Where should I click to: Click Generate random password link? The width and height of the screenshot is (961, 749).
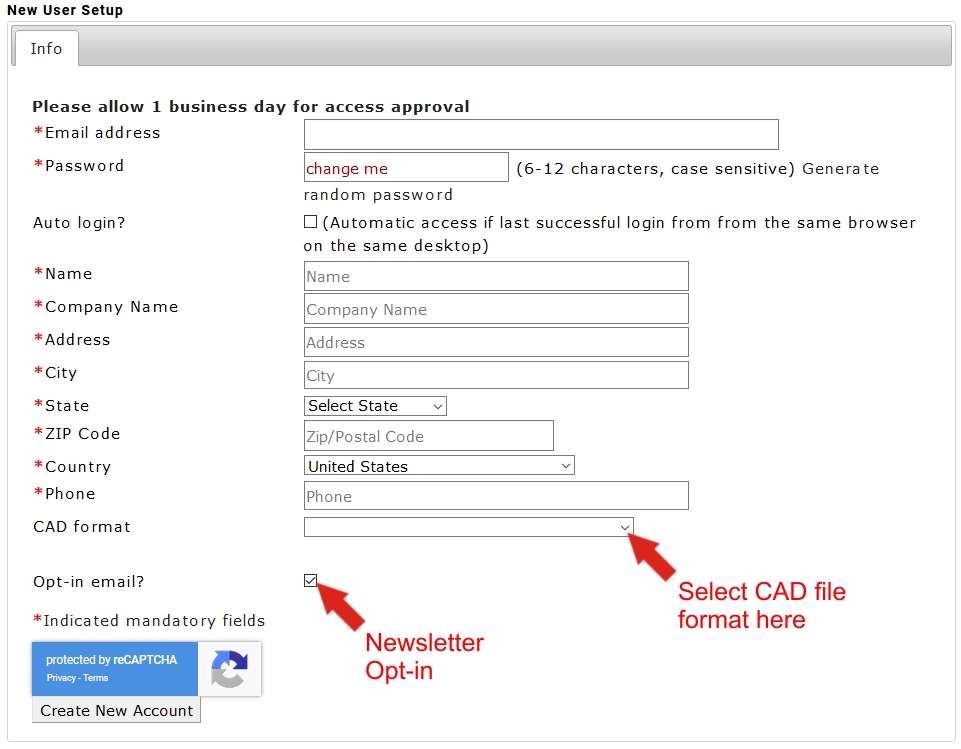click(840, 169)
